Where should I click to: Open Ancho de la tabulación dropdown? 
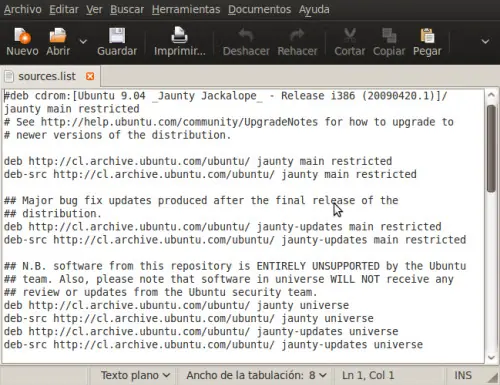pos(256,375)
